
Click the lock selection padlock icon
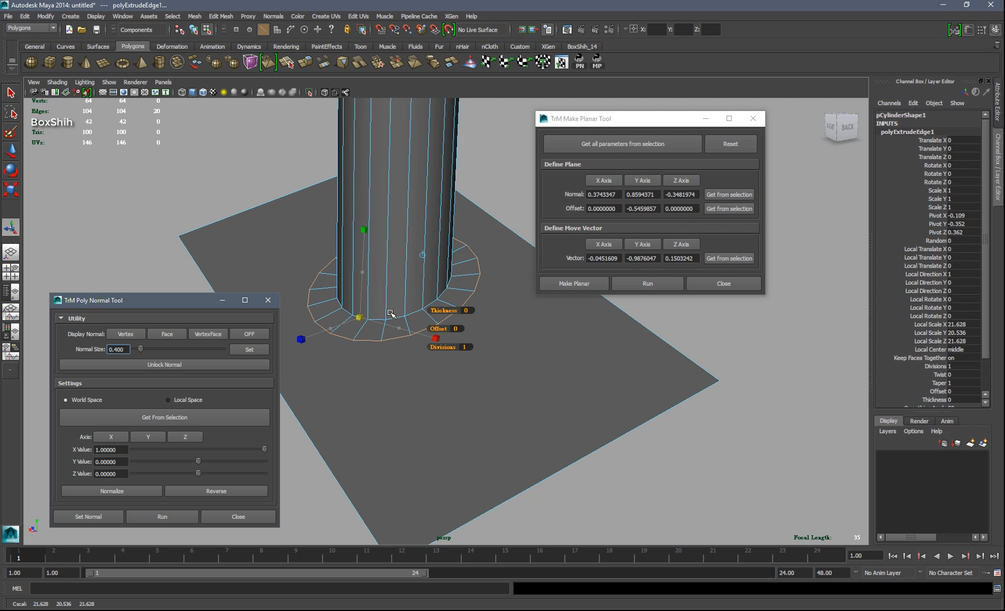347,29
